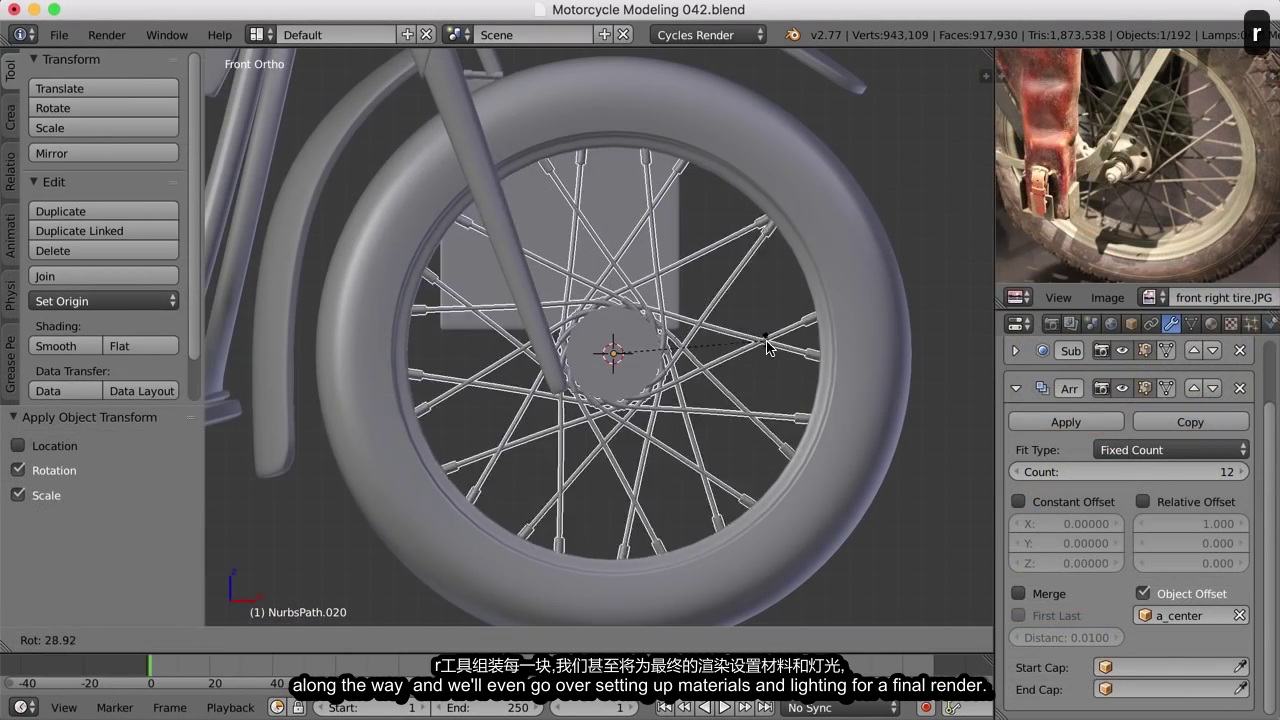1280x720 pixels.
Task: Enable the Merge checkbox
Action: tap(1018, 593)
